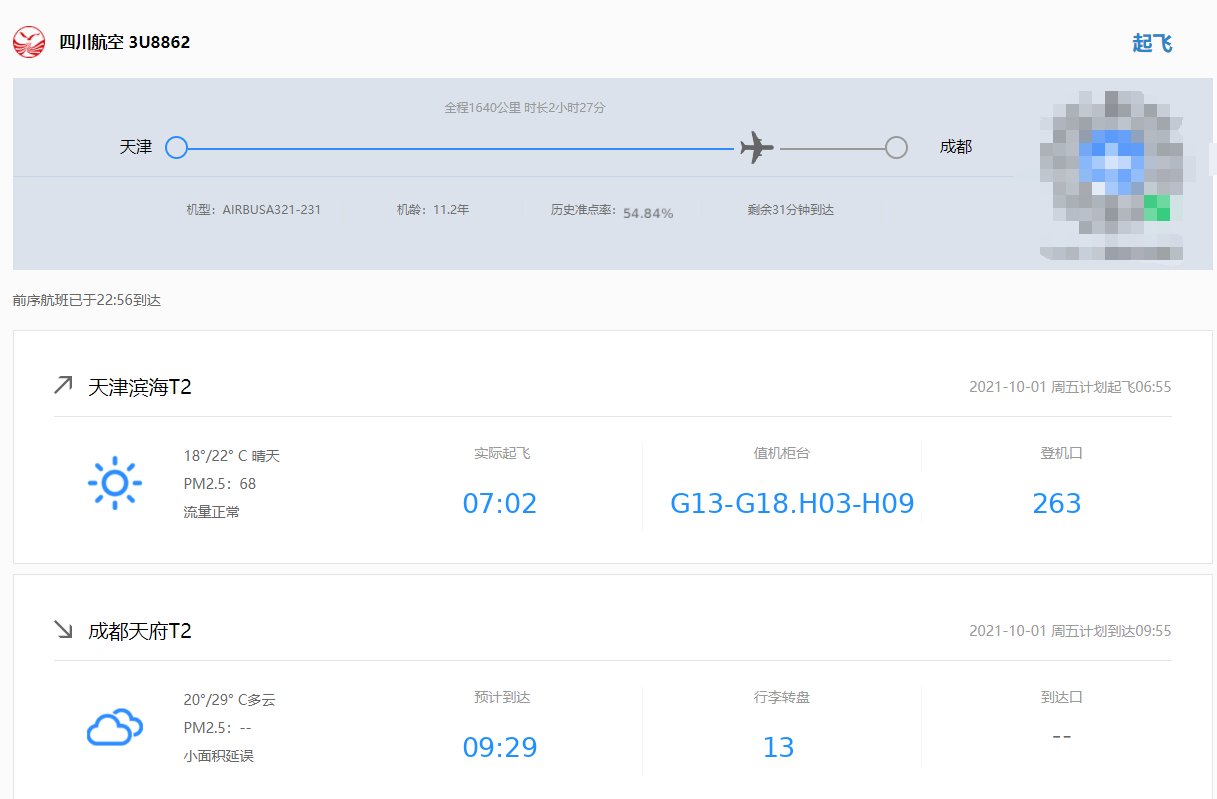Click the 流量正常 traffic status
This screenshot has width=1217, height=799.
point(211,512)
